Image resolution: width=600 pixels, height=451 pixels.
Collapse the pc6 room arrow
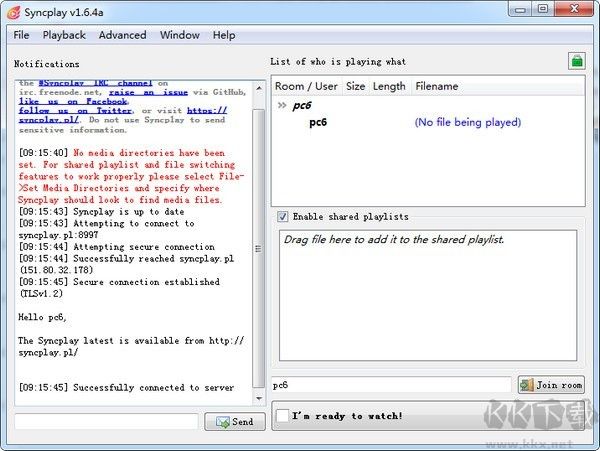click(282, 105)
